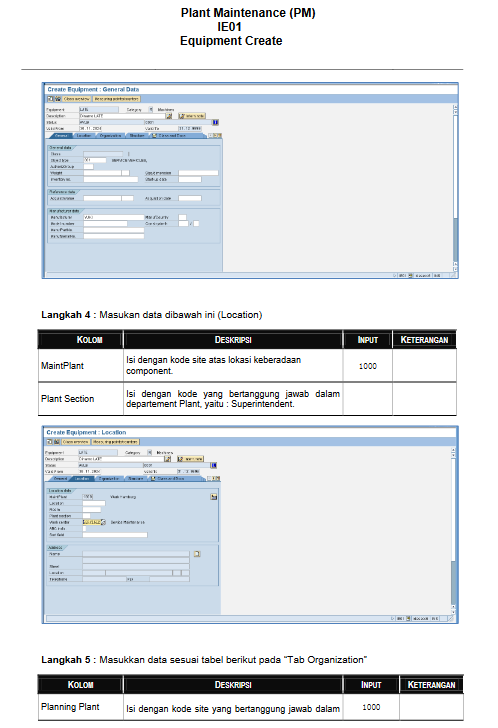
Task: Click Class overview button in Location screen
Action: pos(75,442)
